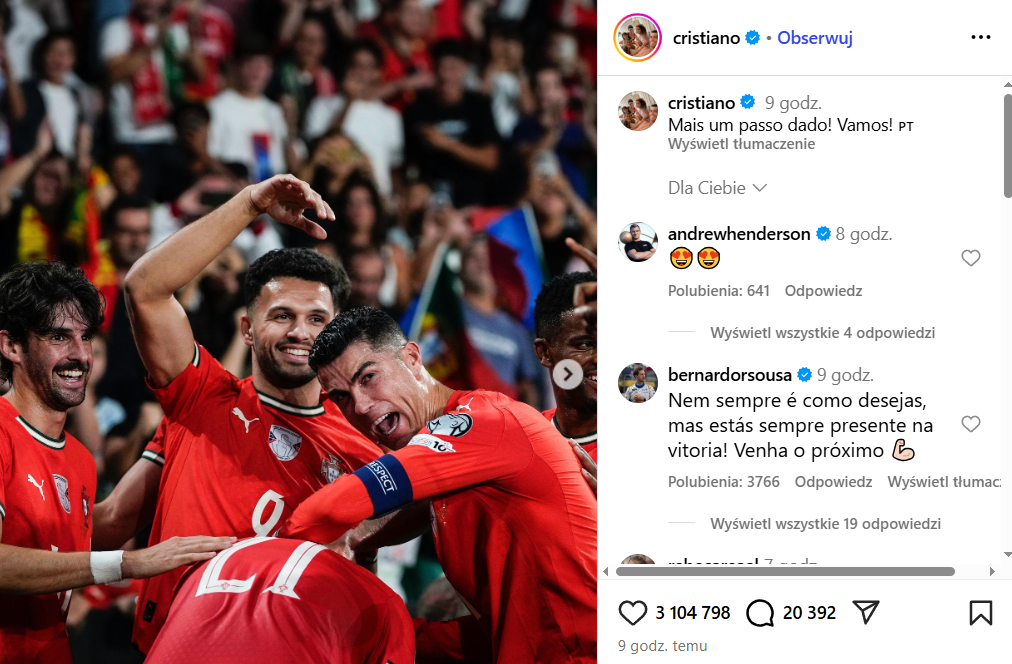Reply to bernardorsousa's comment
The width and height of the screenshot is (1012, 664).
click(x=833, y=482)
